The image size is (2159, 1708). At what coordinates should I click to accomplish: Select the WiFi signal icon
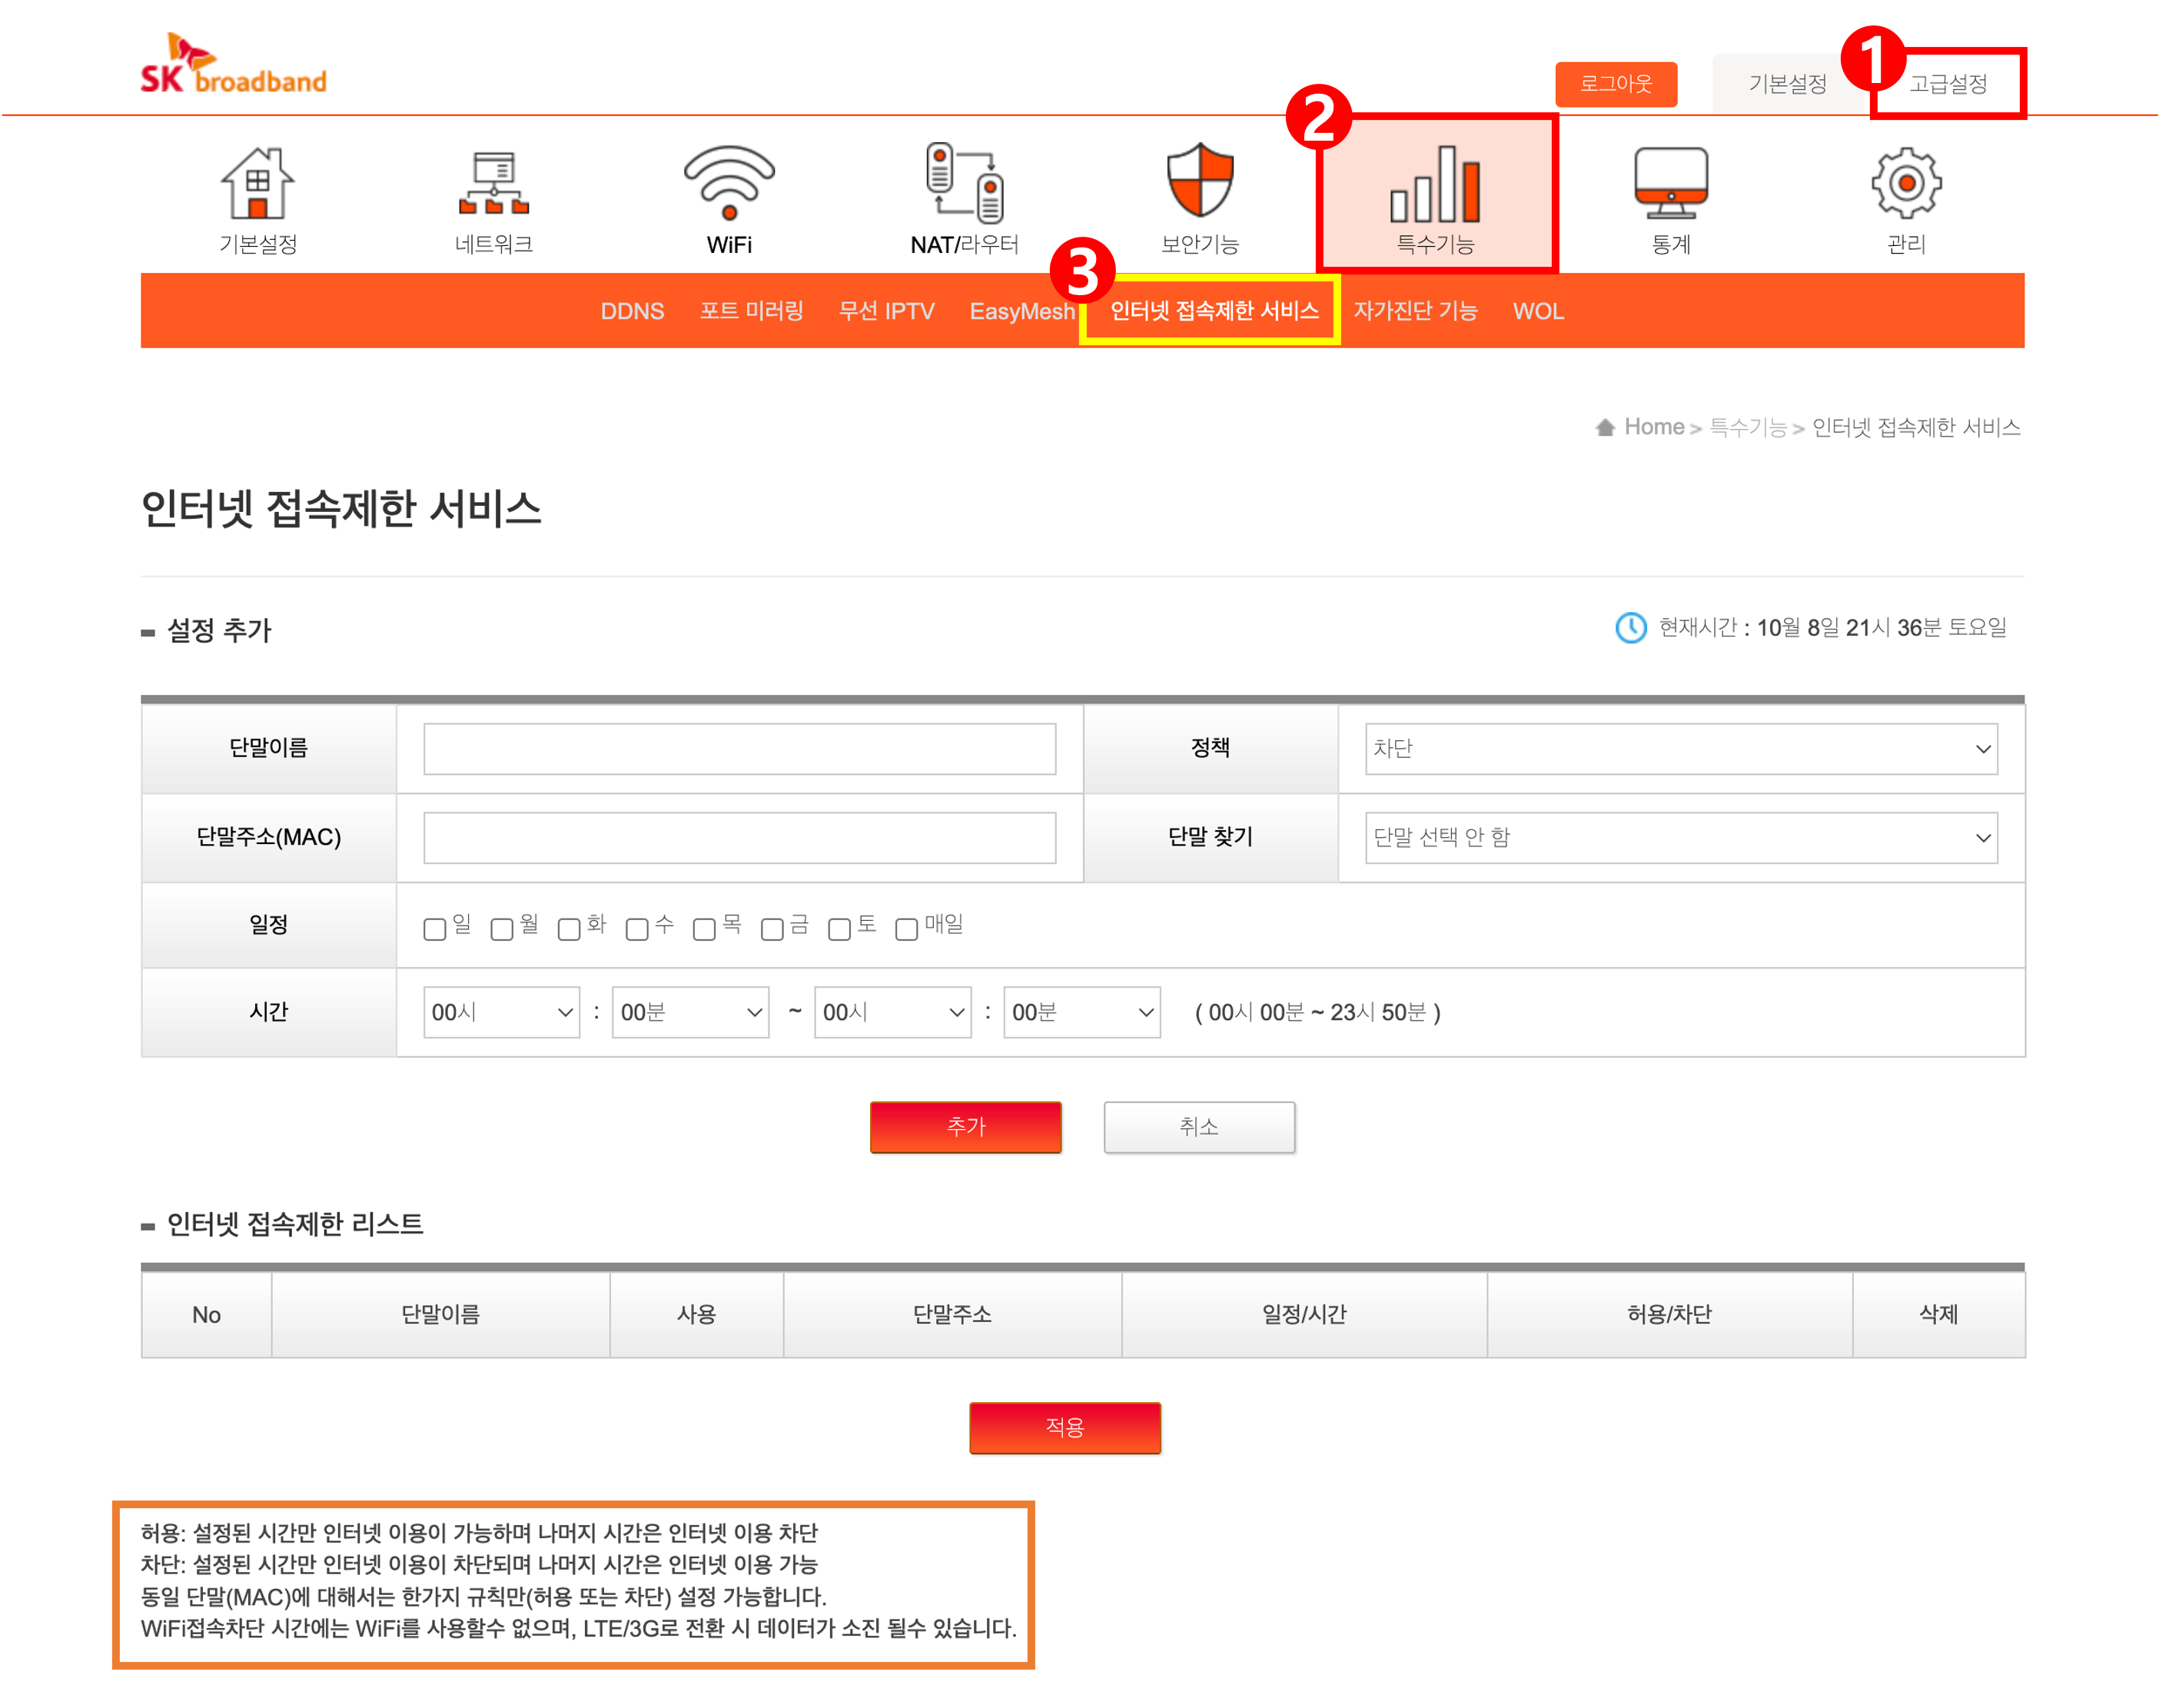tap(729, 183)
